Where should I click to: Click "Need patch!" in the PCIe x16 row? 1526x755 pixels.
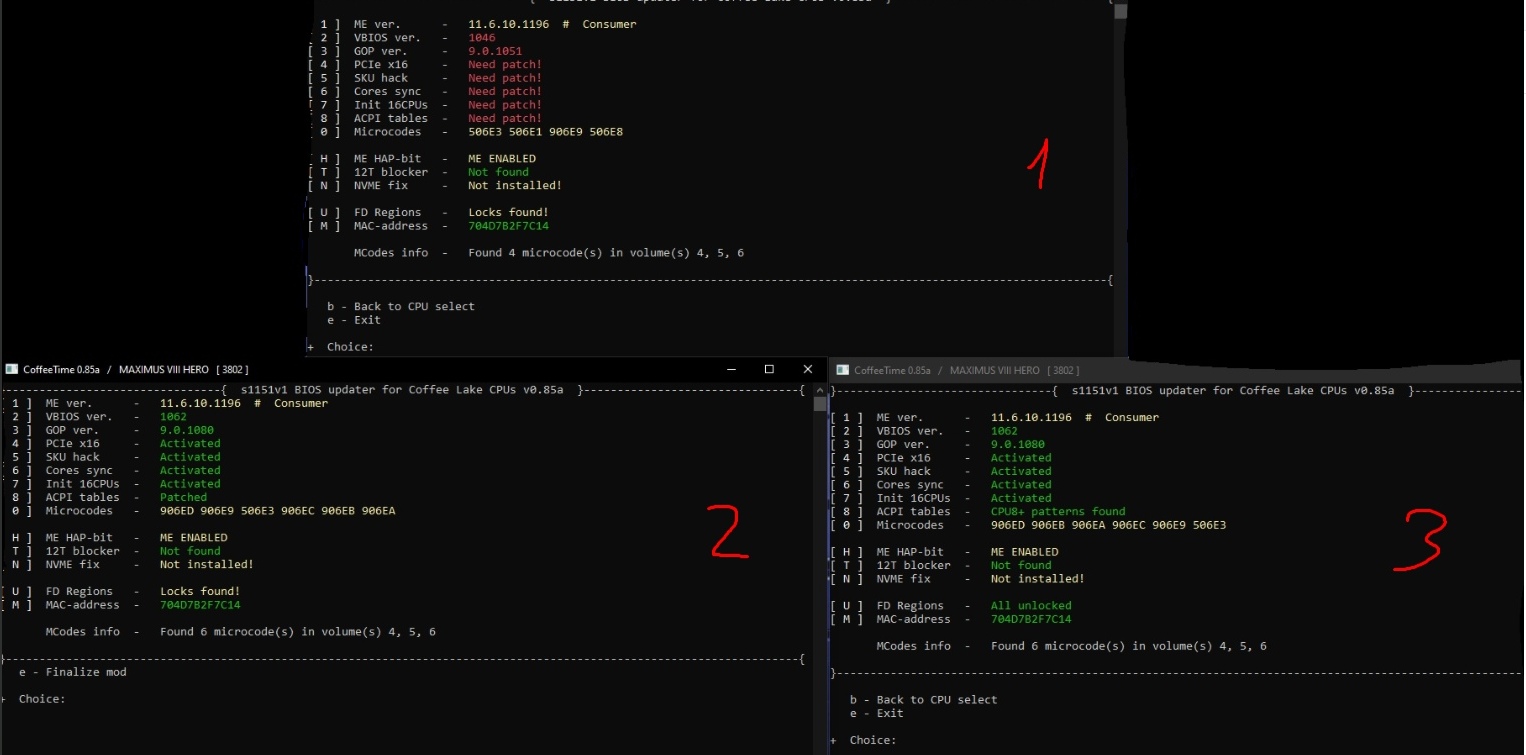(x=505, y=64)
